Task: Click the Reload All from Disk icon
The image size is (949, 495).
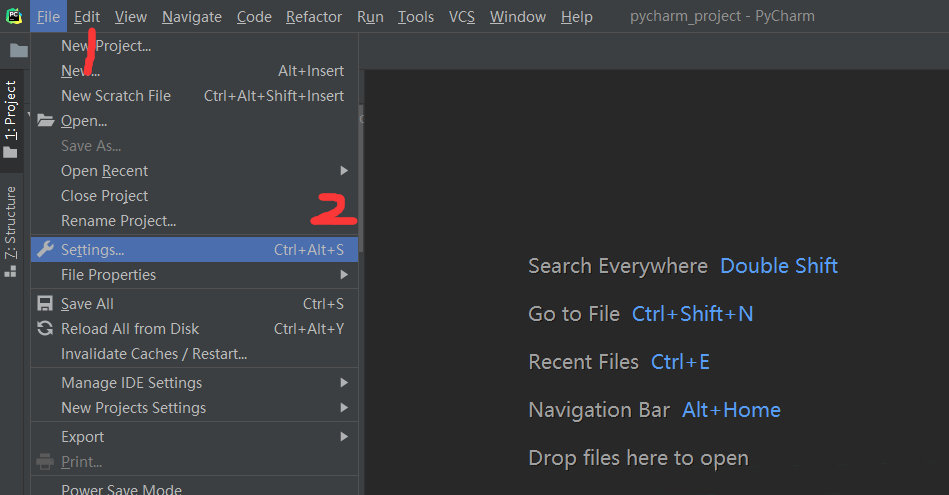Action: (45, 329)
